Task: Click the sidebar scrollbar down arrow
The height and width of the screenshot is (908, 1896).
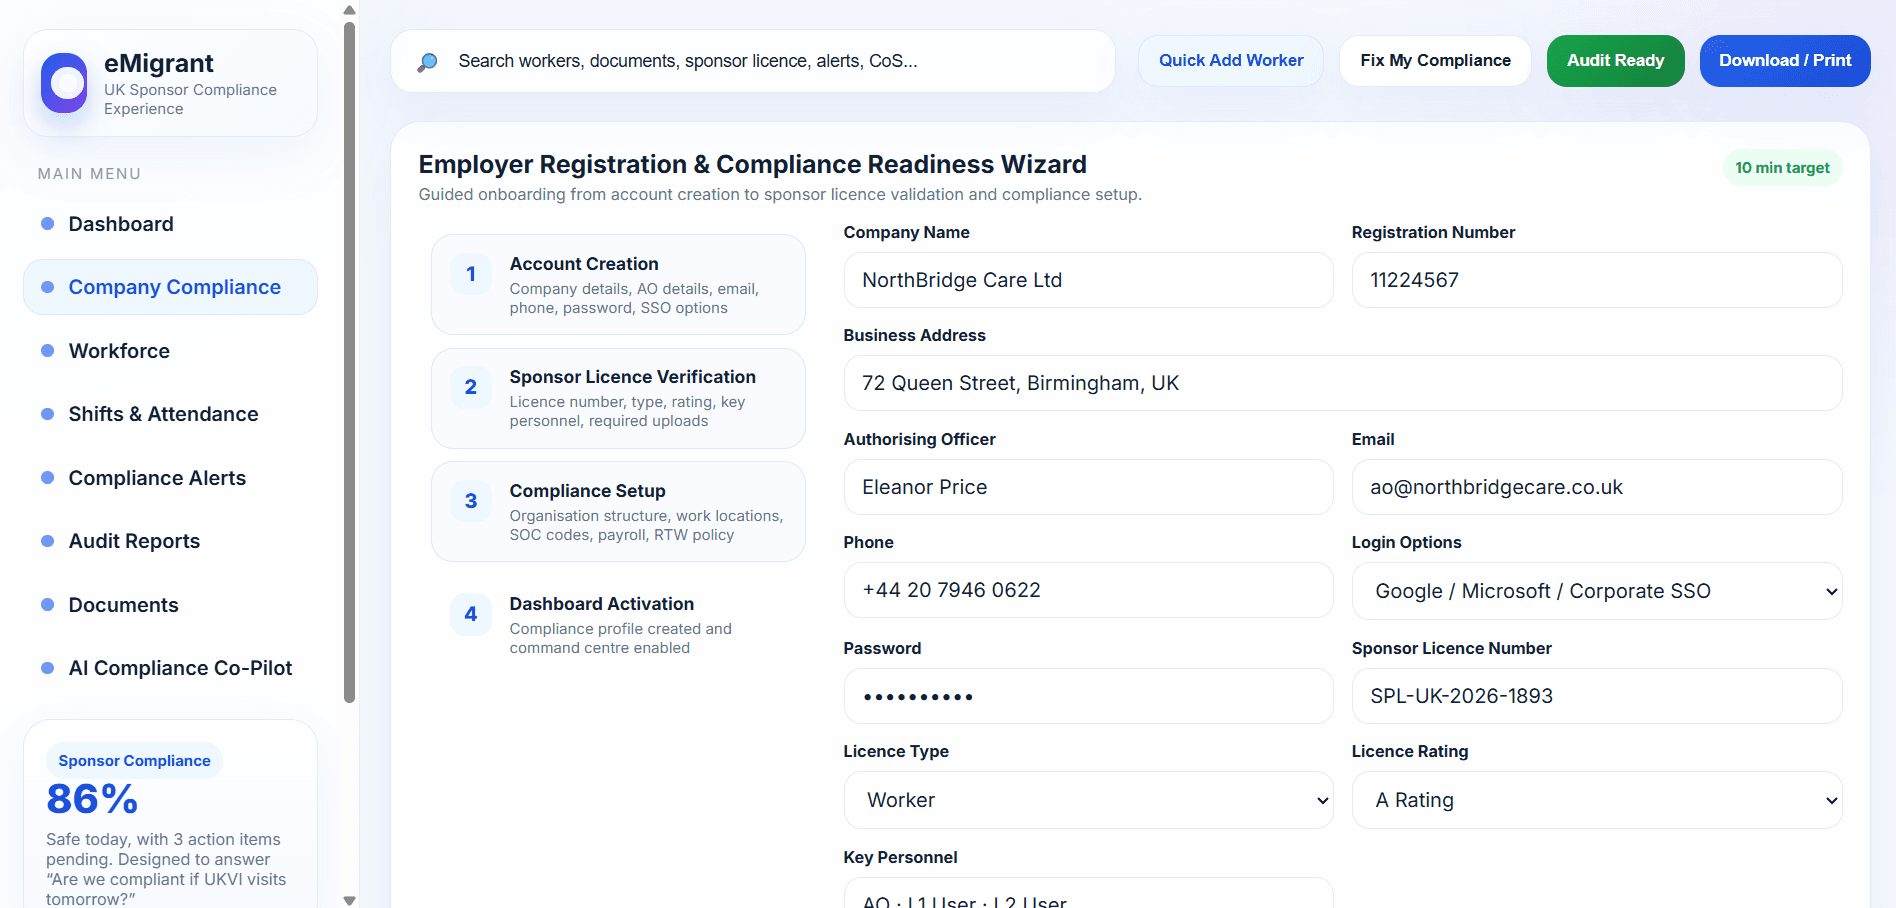Action: tap(349, 898)
